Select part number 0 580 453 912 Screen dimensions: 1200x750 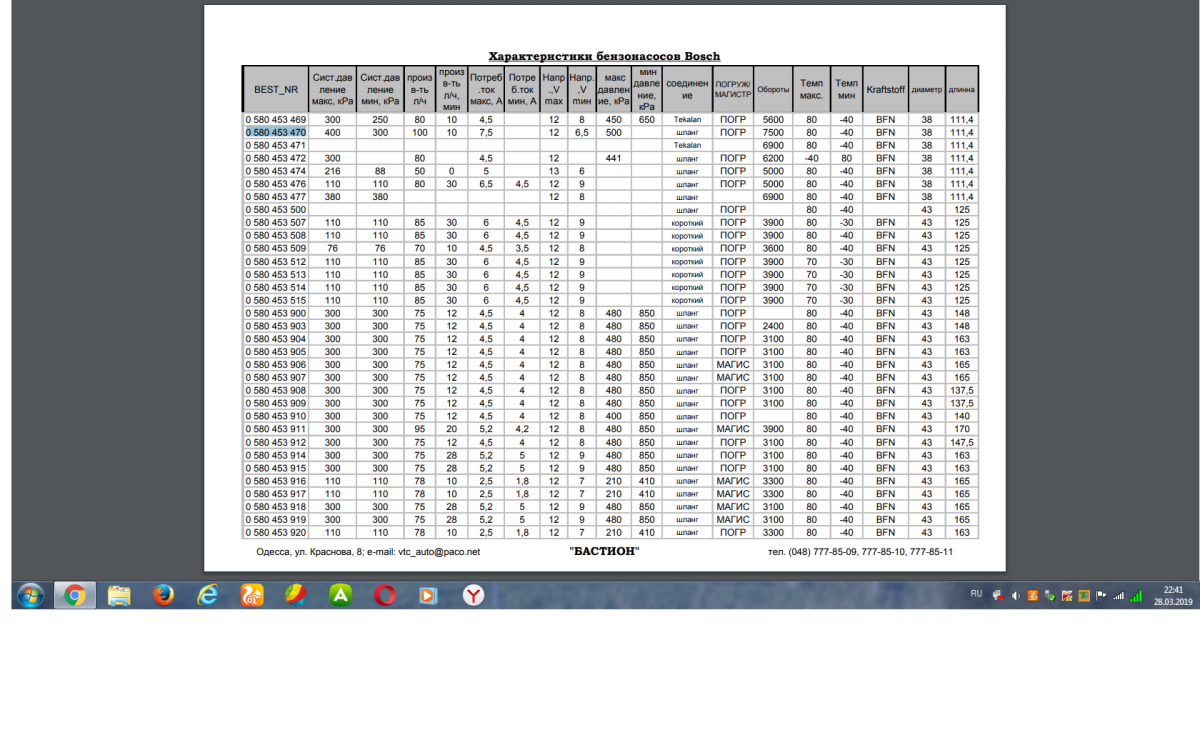tap(276, 442)
